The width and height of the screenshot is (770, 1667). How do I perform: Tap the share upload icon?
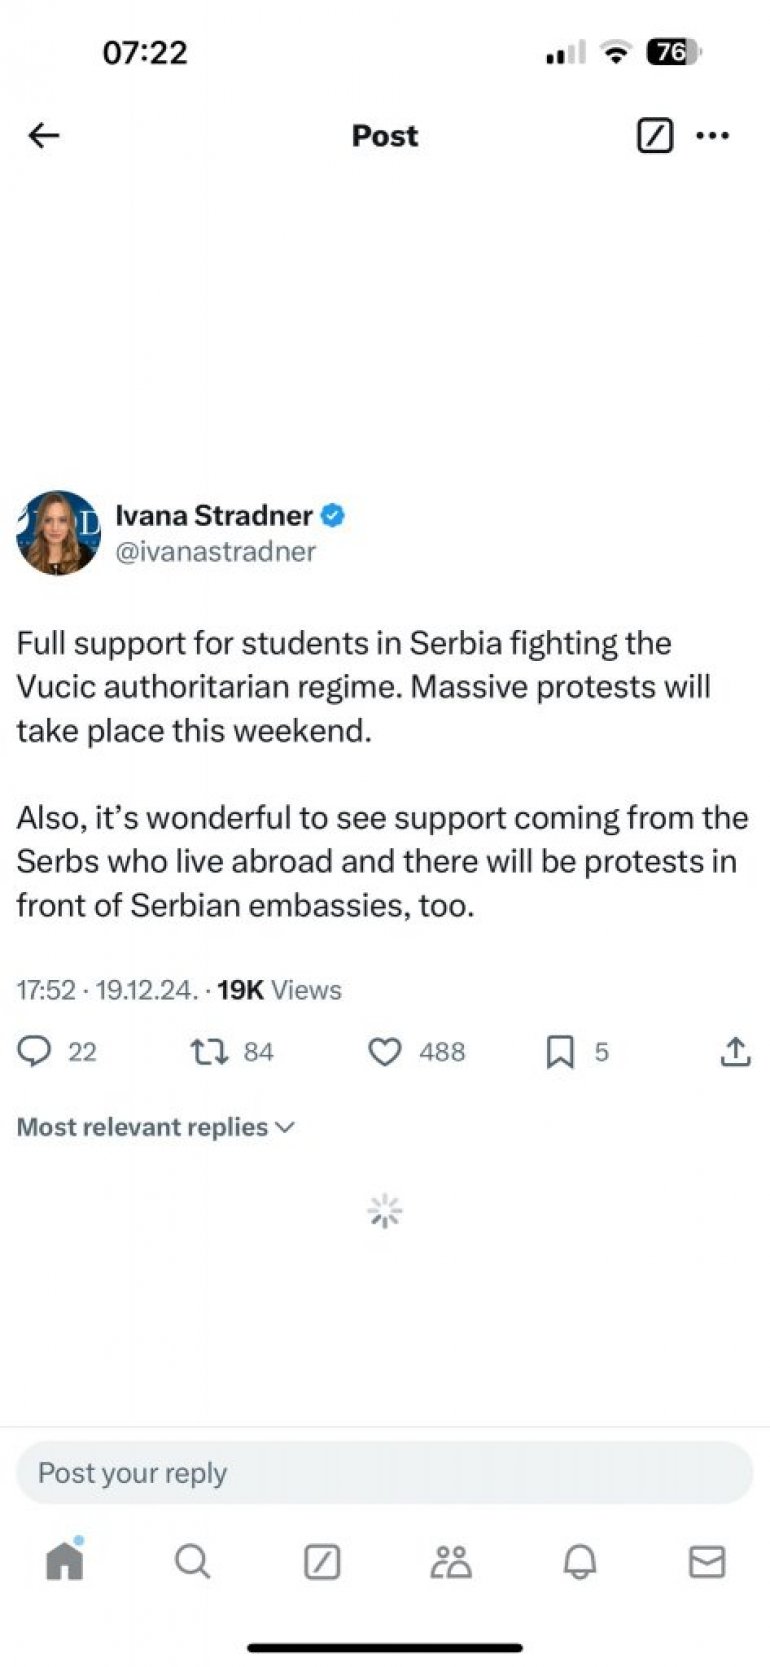(x=735, y=1051)
